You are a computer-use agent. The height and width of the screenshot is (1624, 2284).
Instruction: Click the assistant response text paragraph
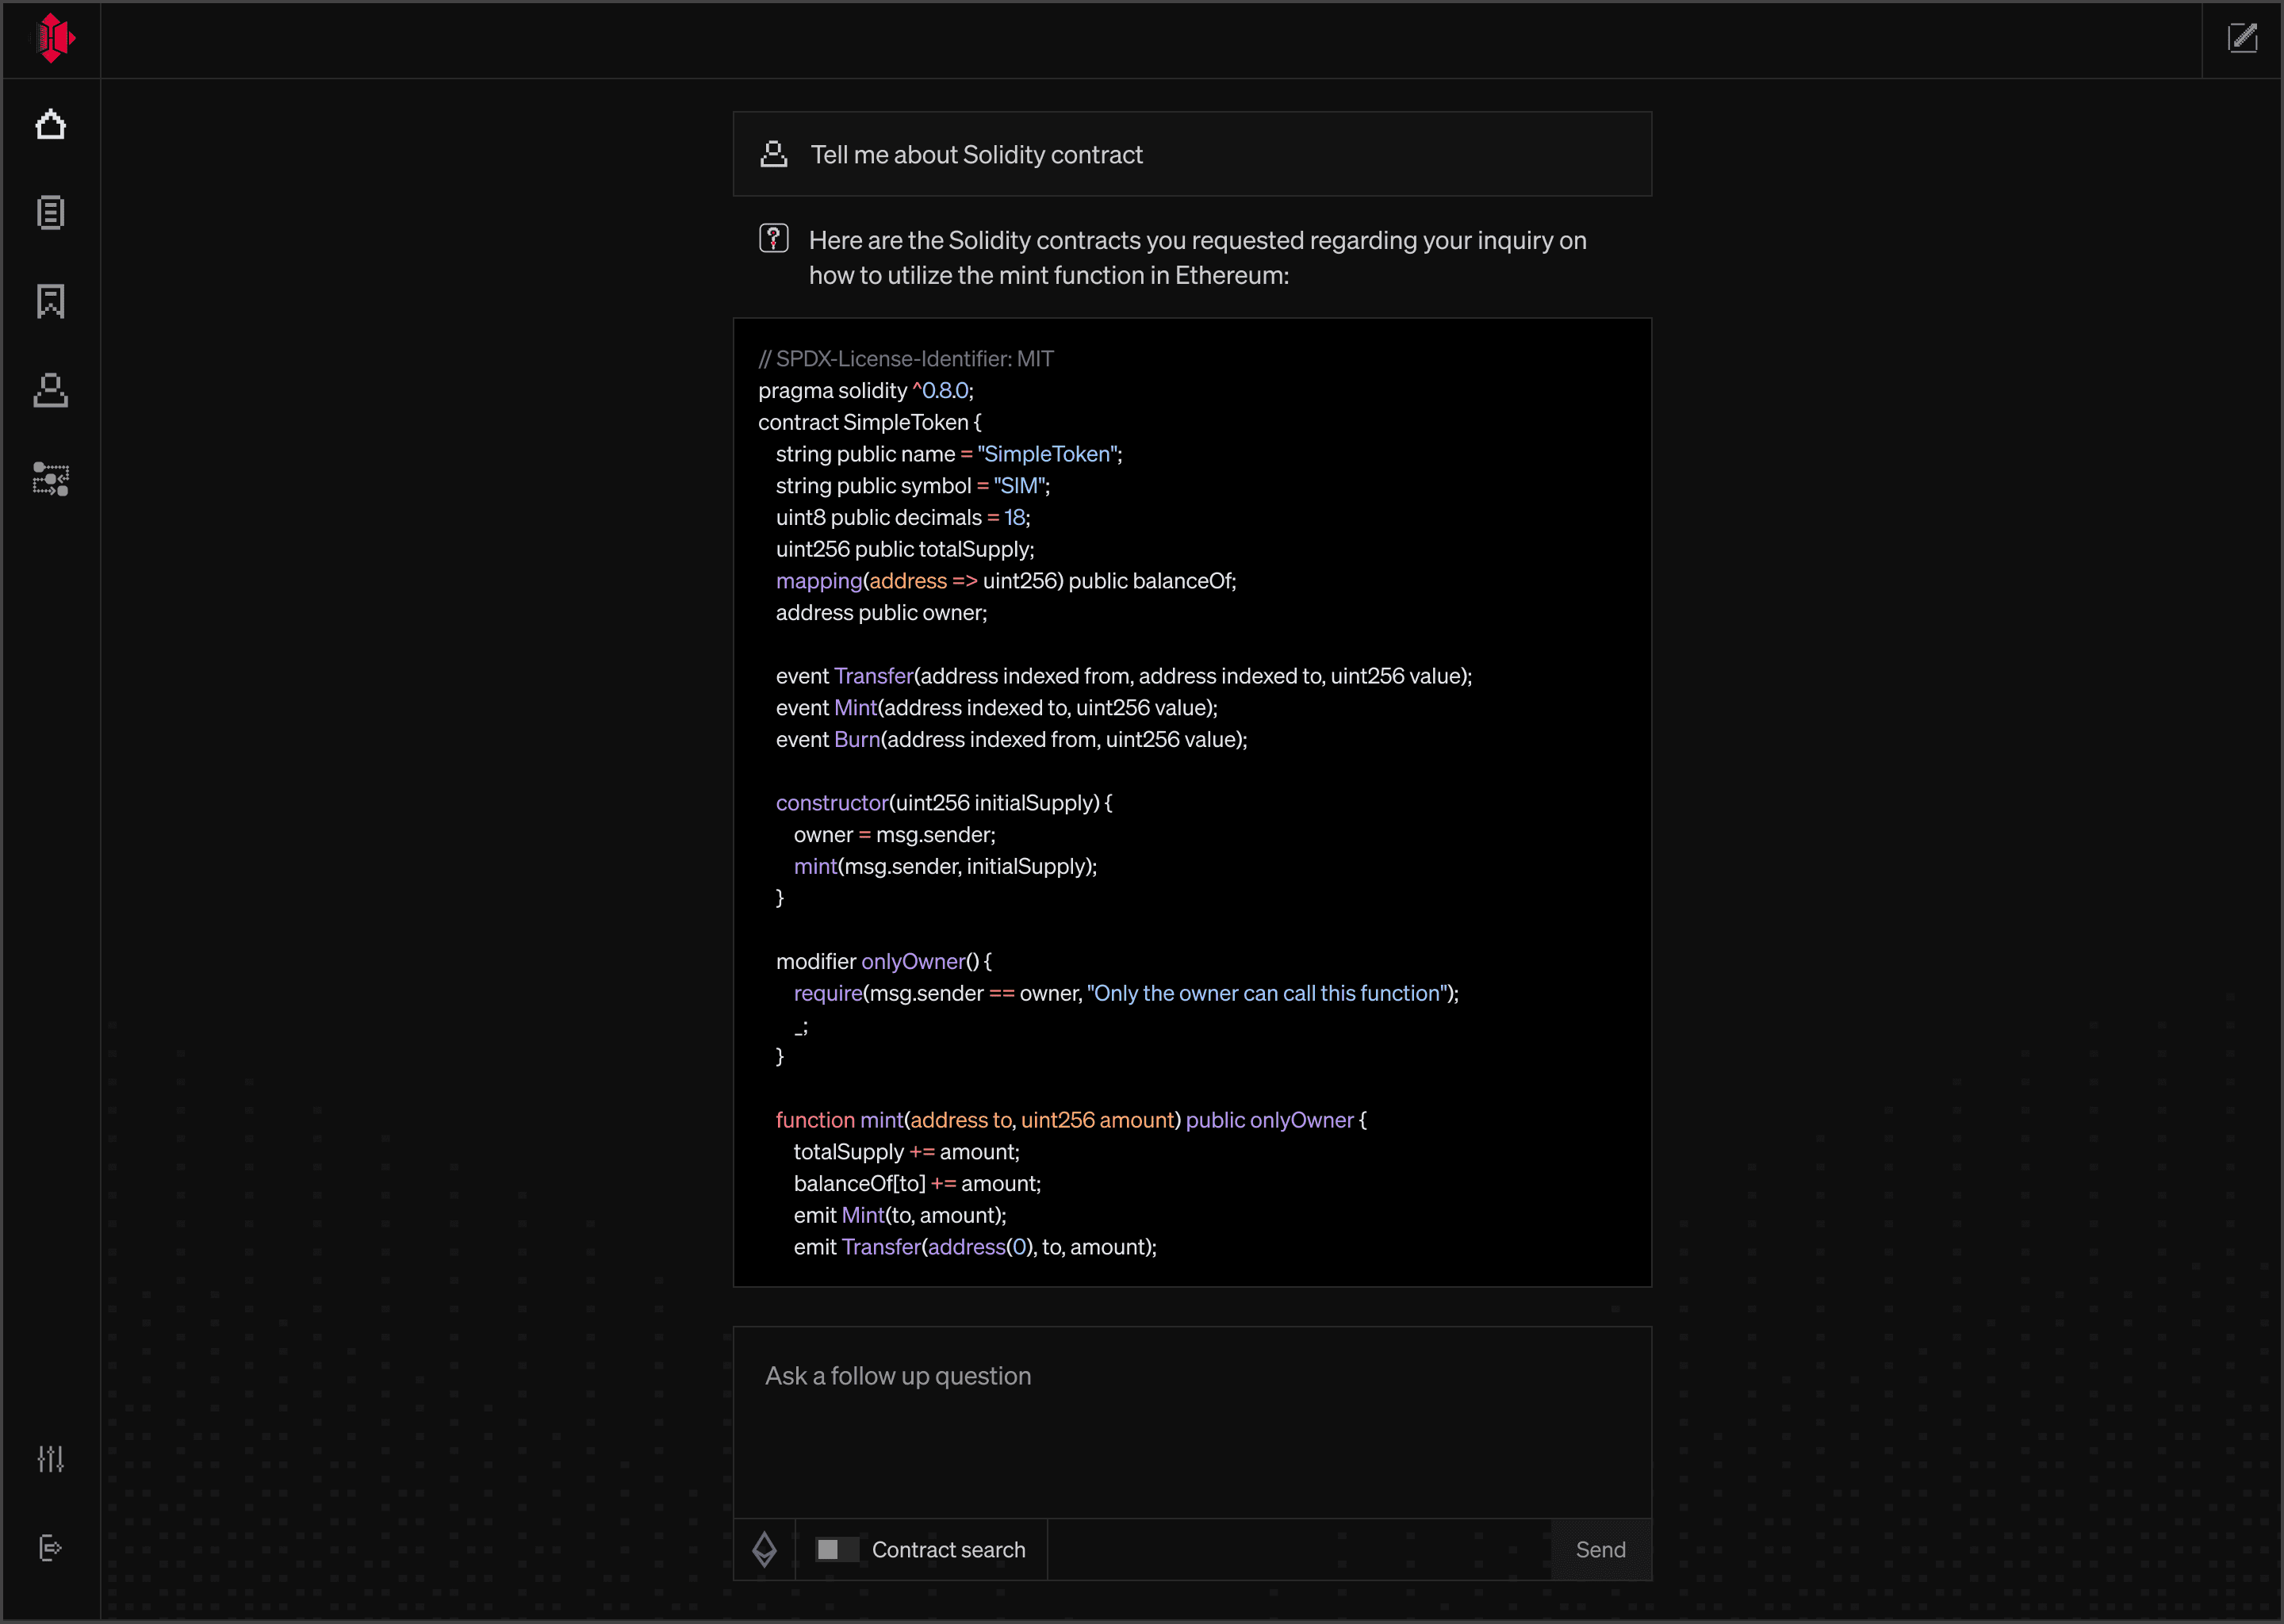tap(1196, 258)
